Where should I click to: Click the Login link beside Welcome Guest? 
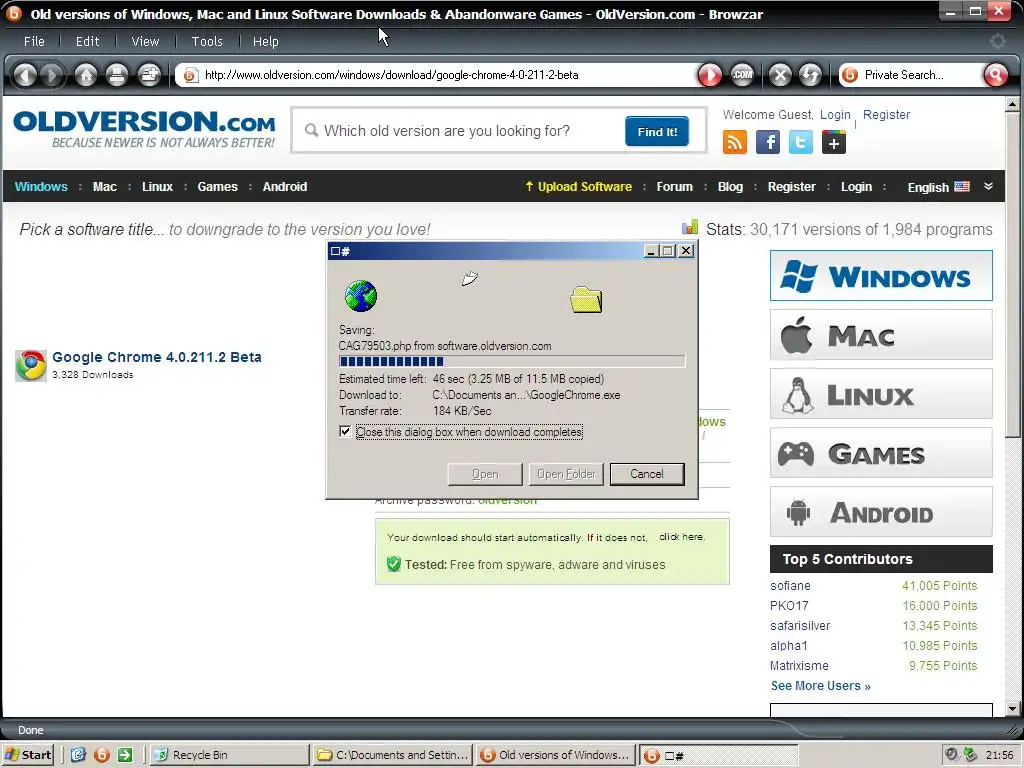[x=835, y=115]
